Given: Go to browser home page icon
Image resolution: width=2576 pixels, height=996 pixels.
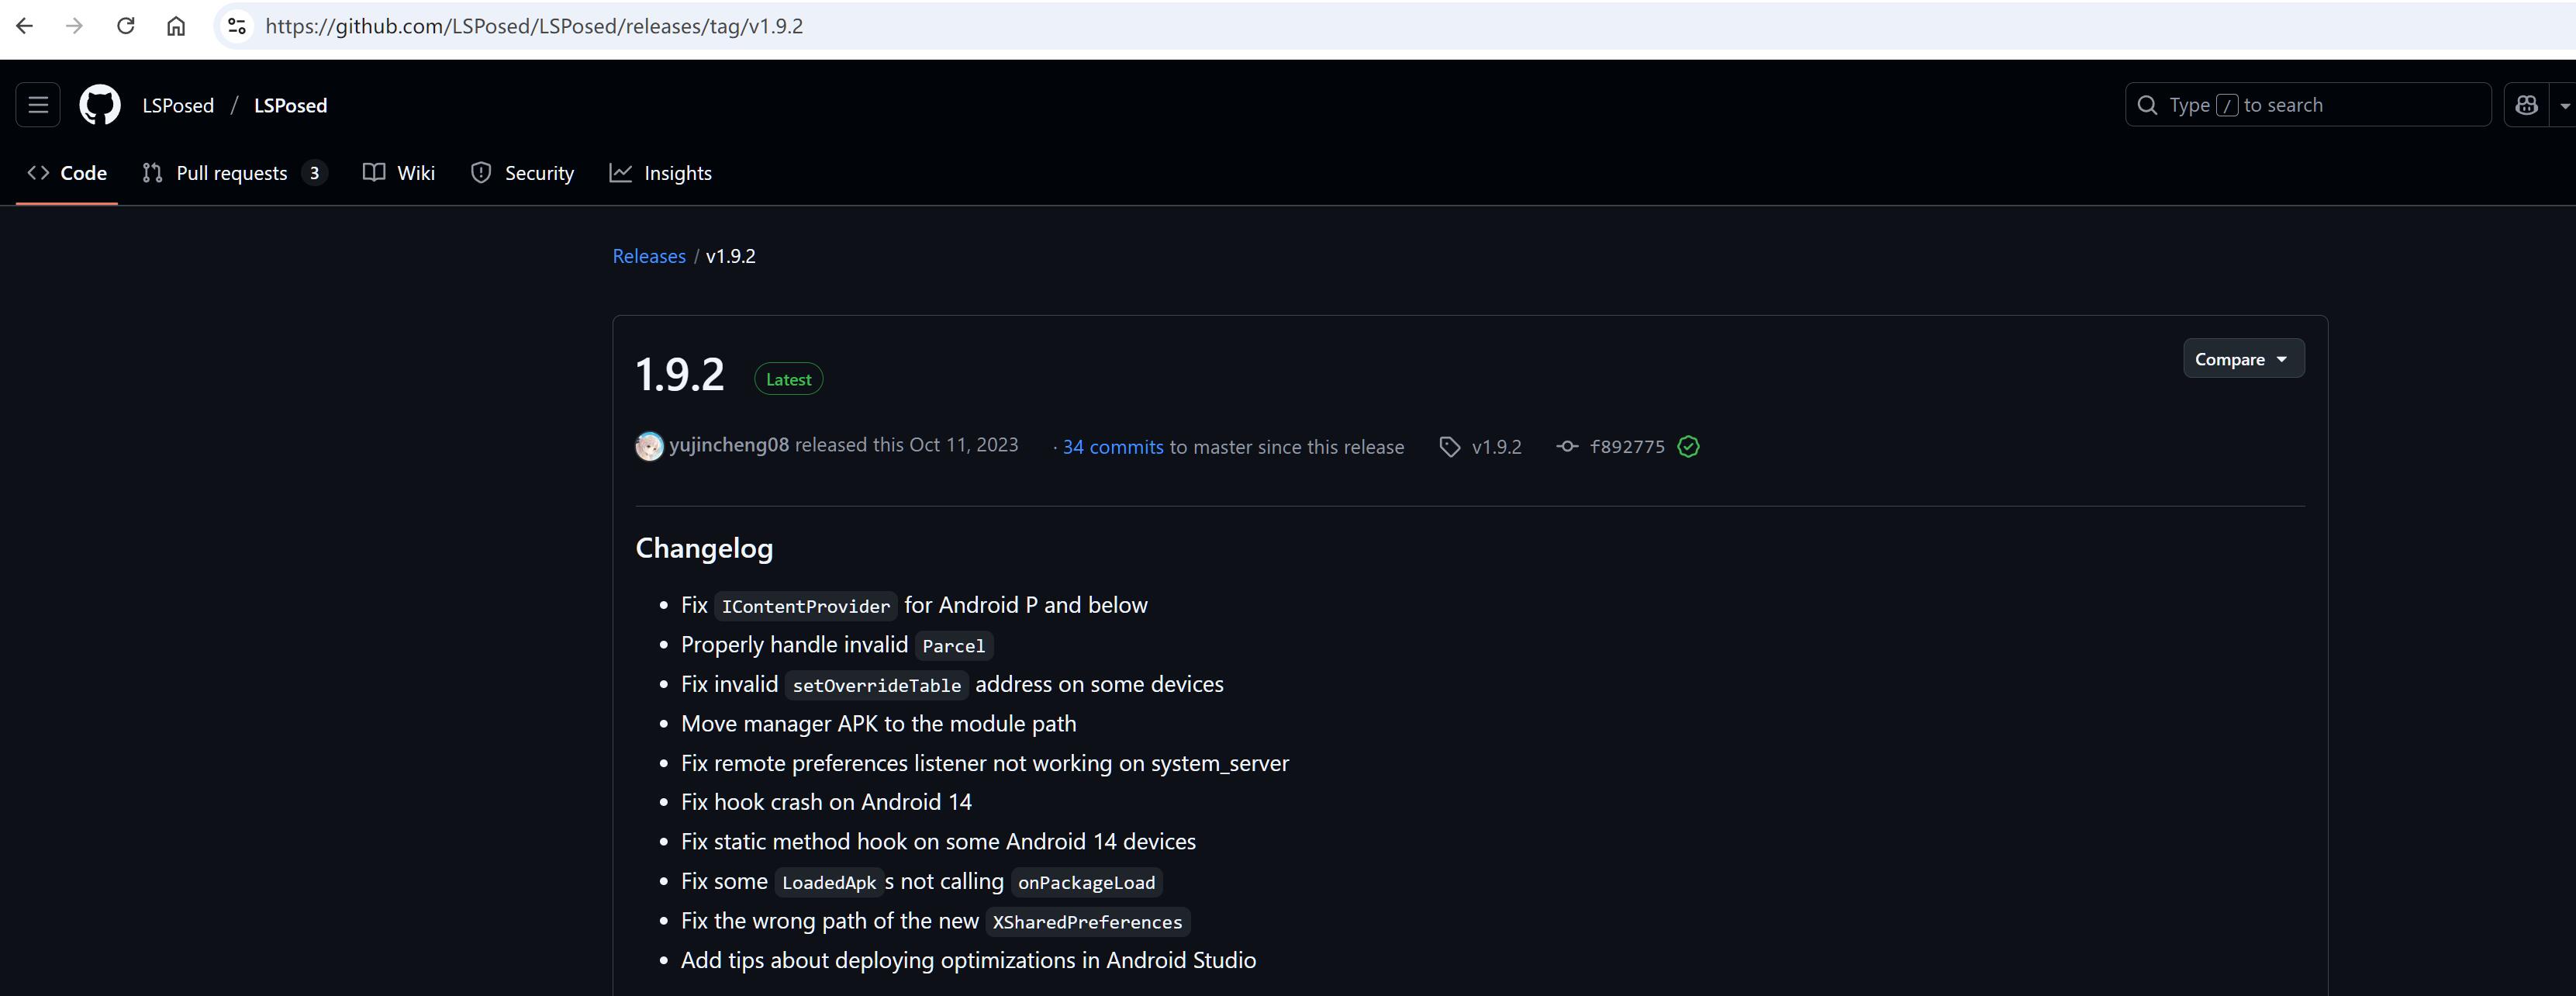Looking at the screenshot, I should (x=176, y=26).
